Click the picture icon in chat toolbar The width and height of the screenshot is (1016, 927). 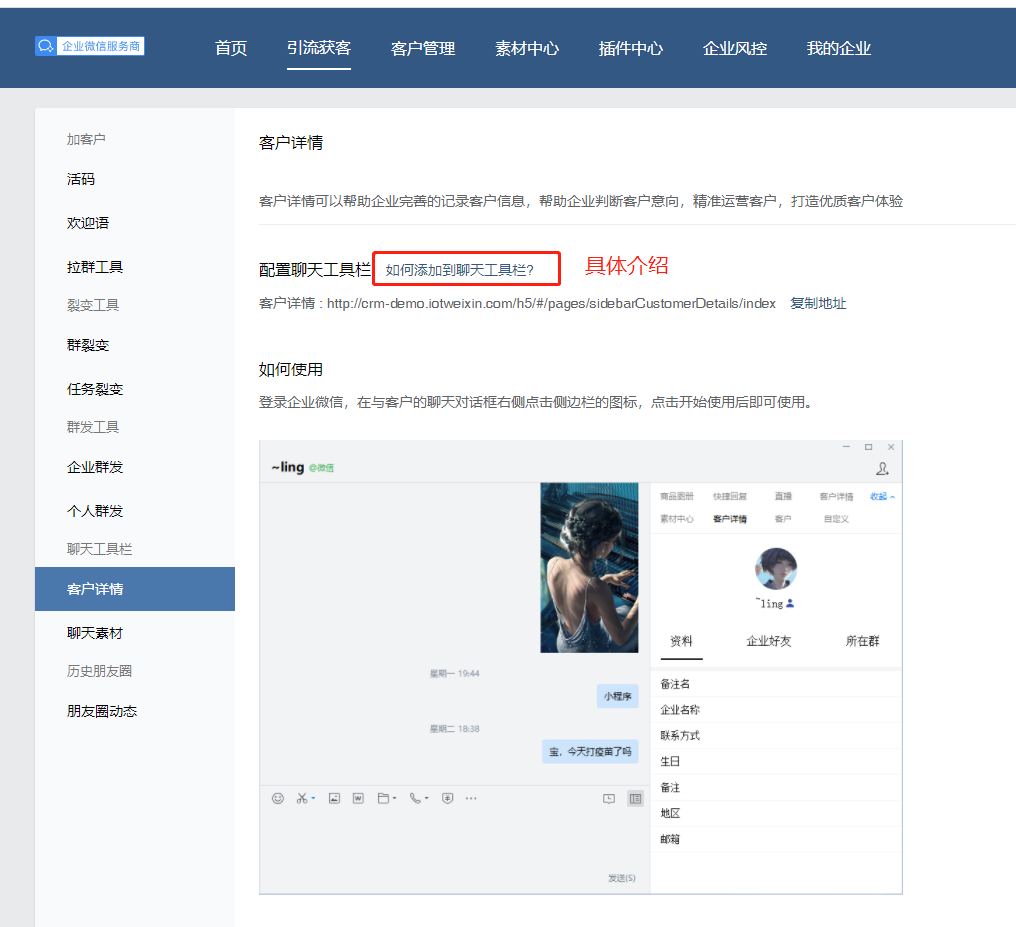point(334,798)
